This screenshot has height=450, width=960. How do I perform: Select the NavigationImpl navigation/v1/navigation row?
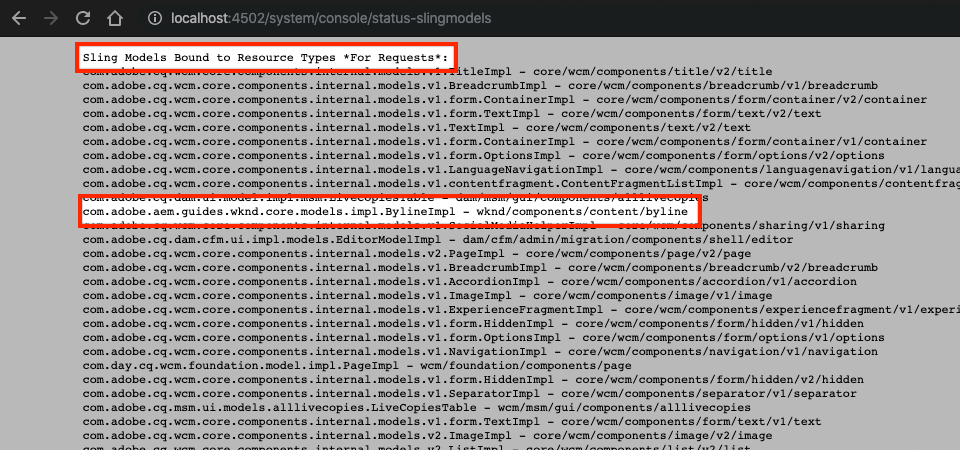click(480, 352)
